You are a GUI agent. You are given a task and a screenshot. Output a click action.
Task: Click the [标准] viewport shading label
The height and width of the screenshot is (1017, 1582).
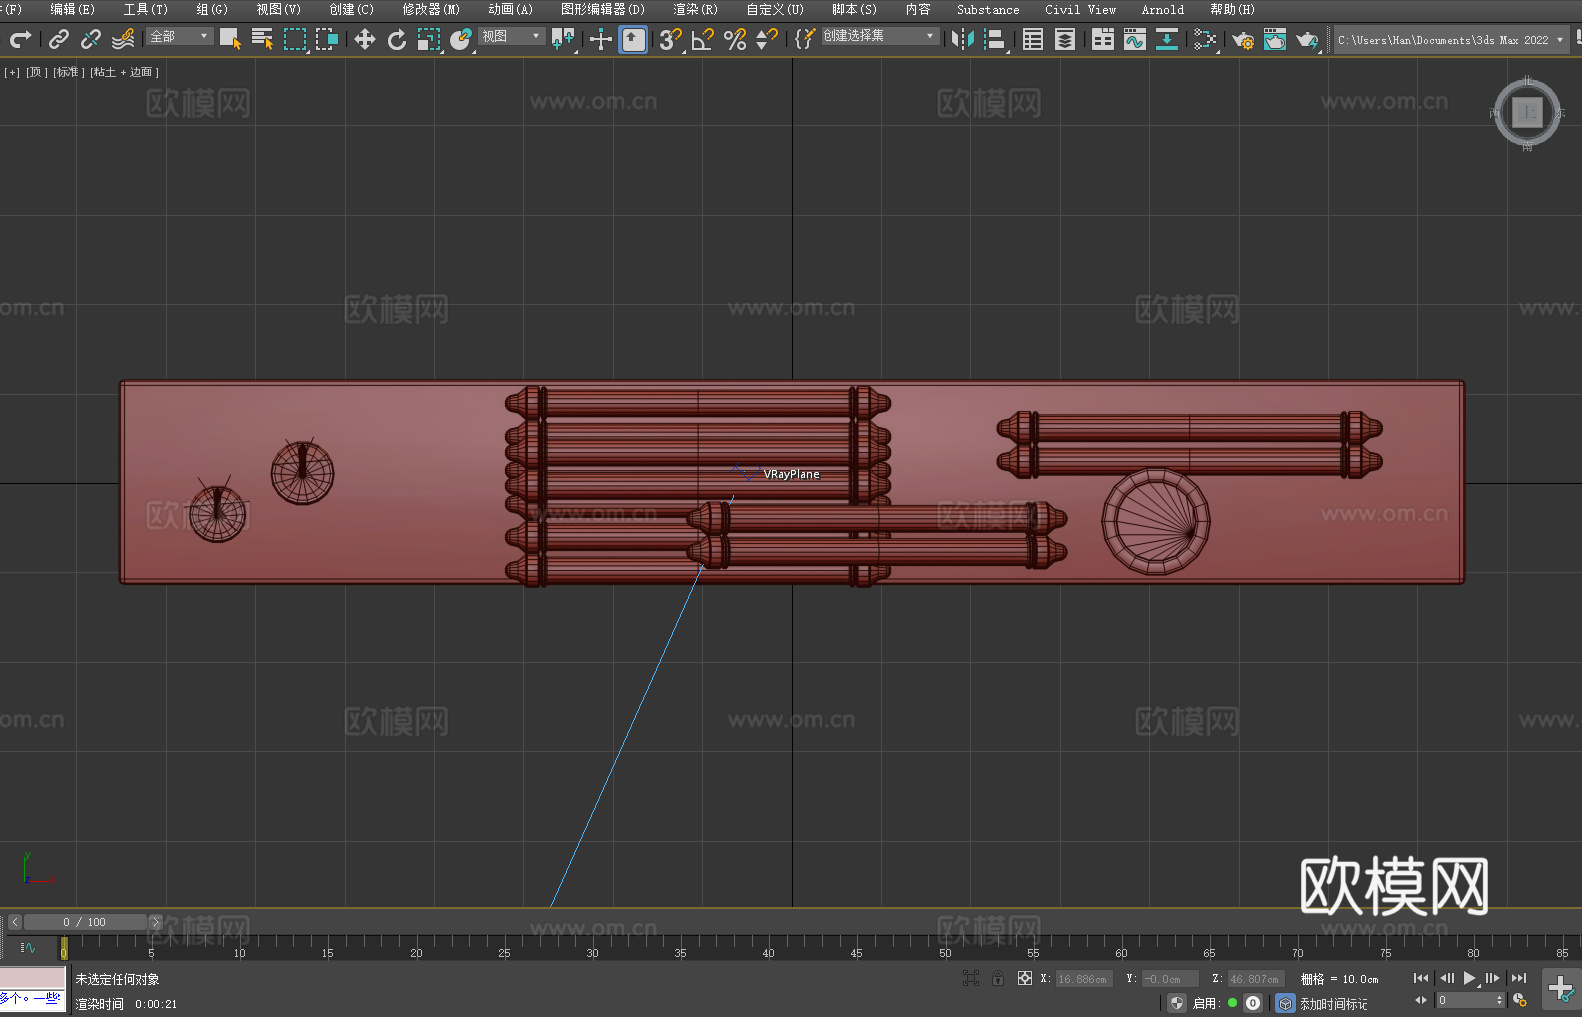pyautogui.click(x=69, y=72)
